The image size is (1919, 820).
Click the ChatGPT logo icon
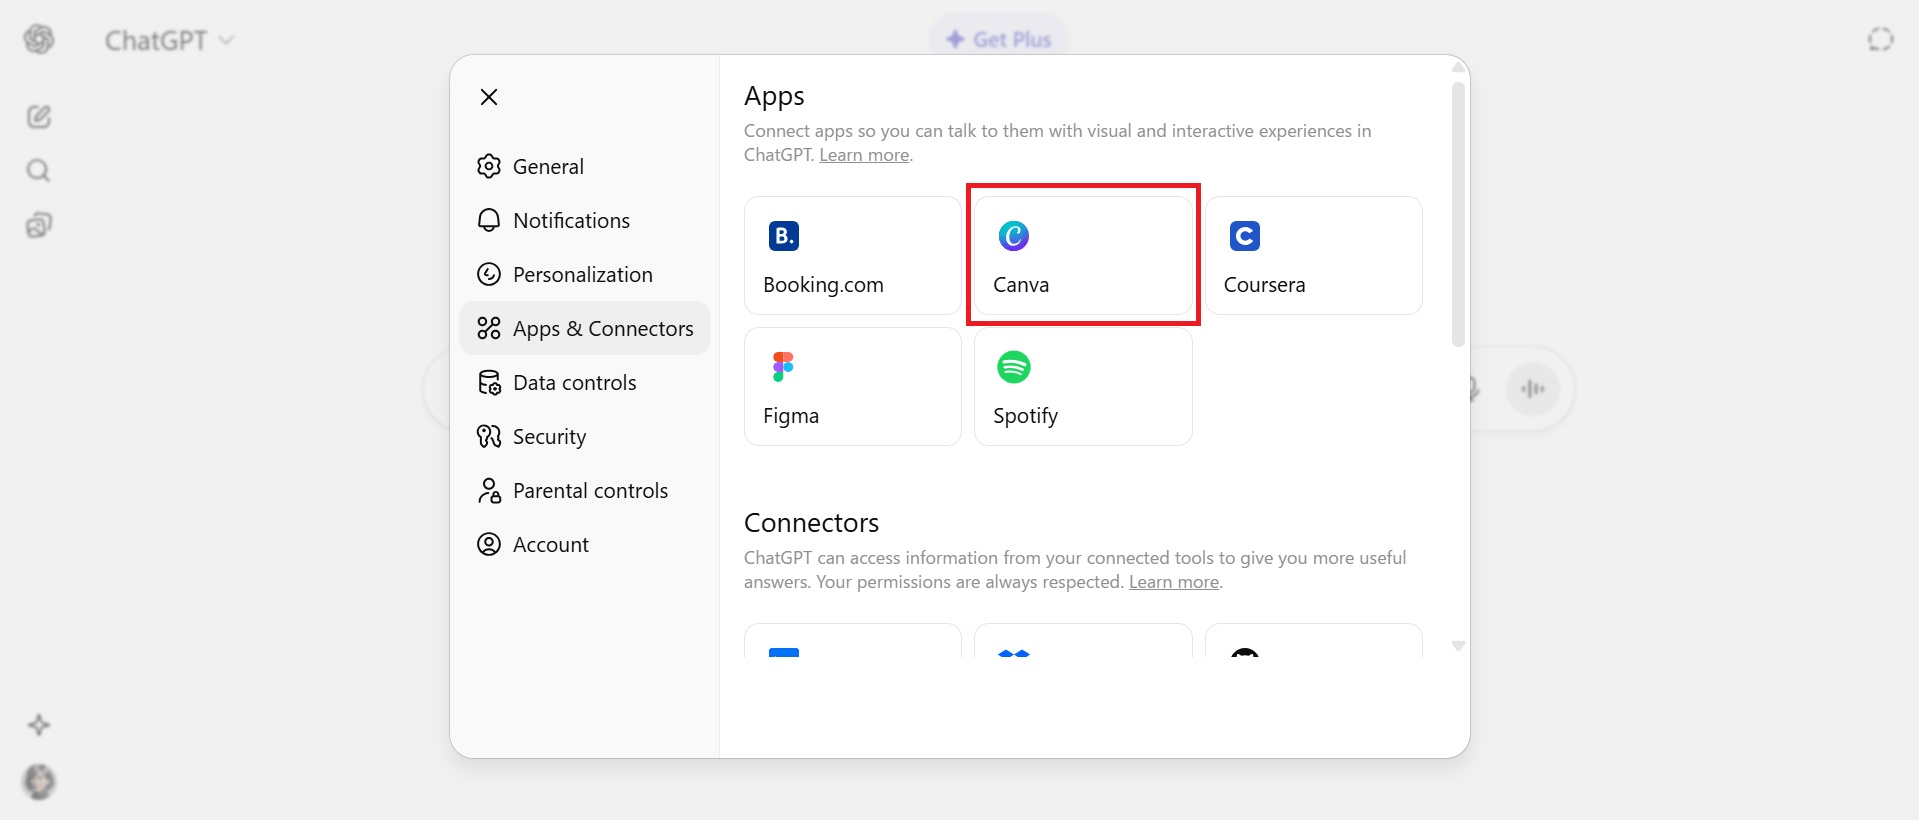point(39,39)
